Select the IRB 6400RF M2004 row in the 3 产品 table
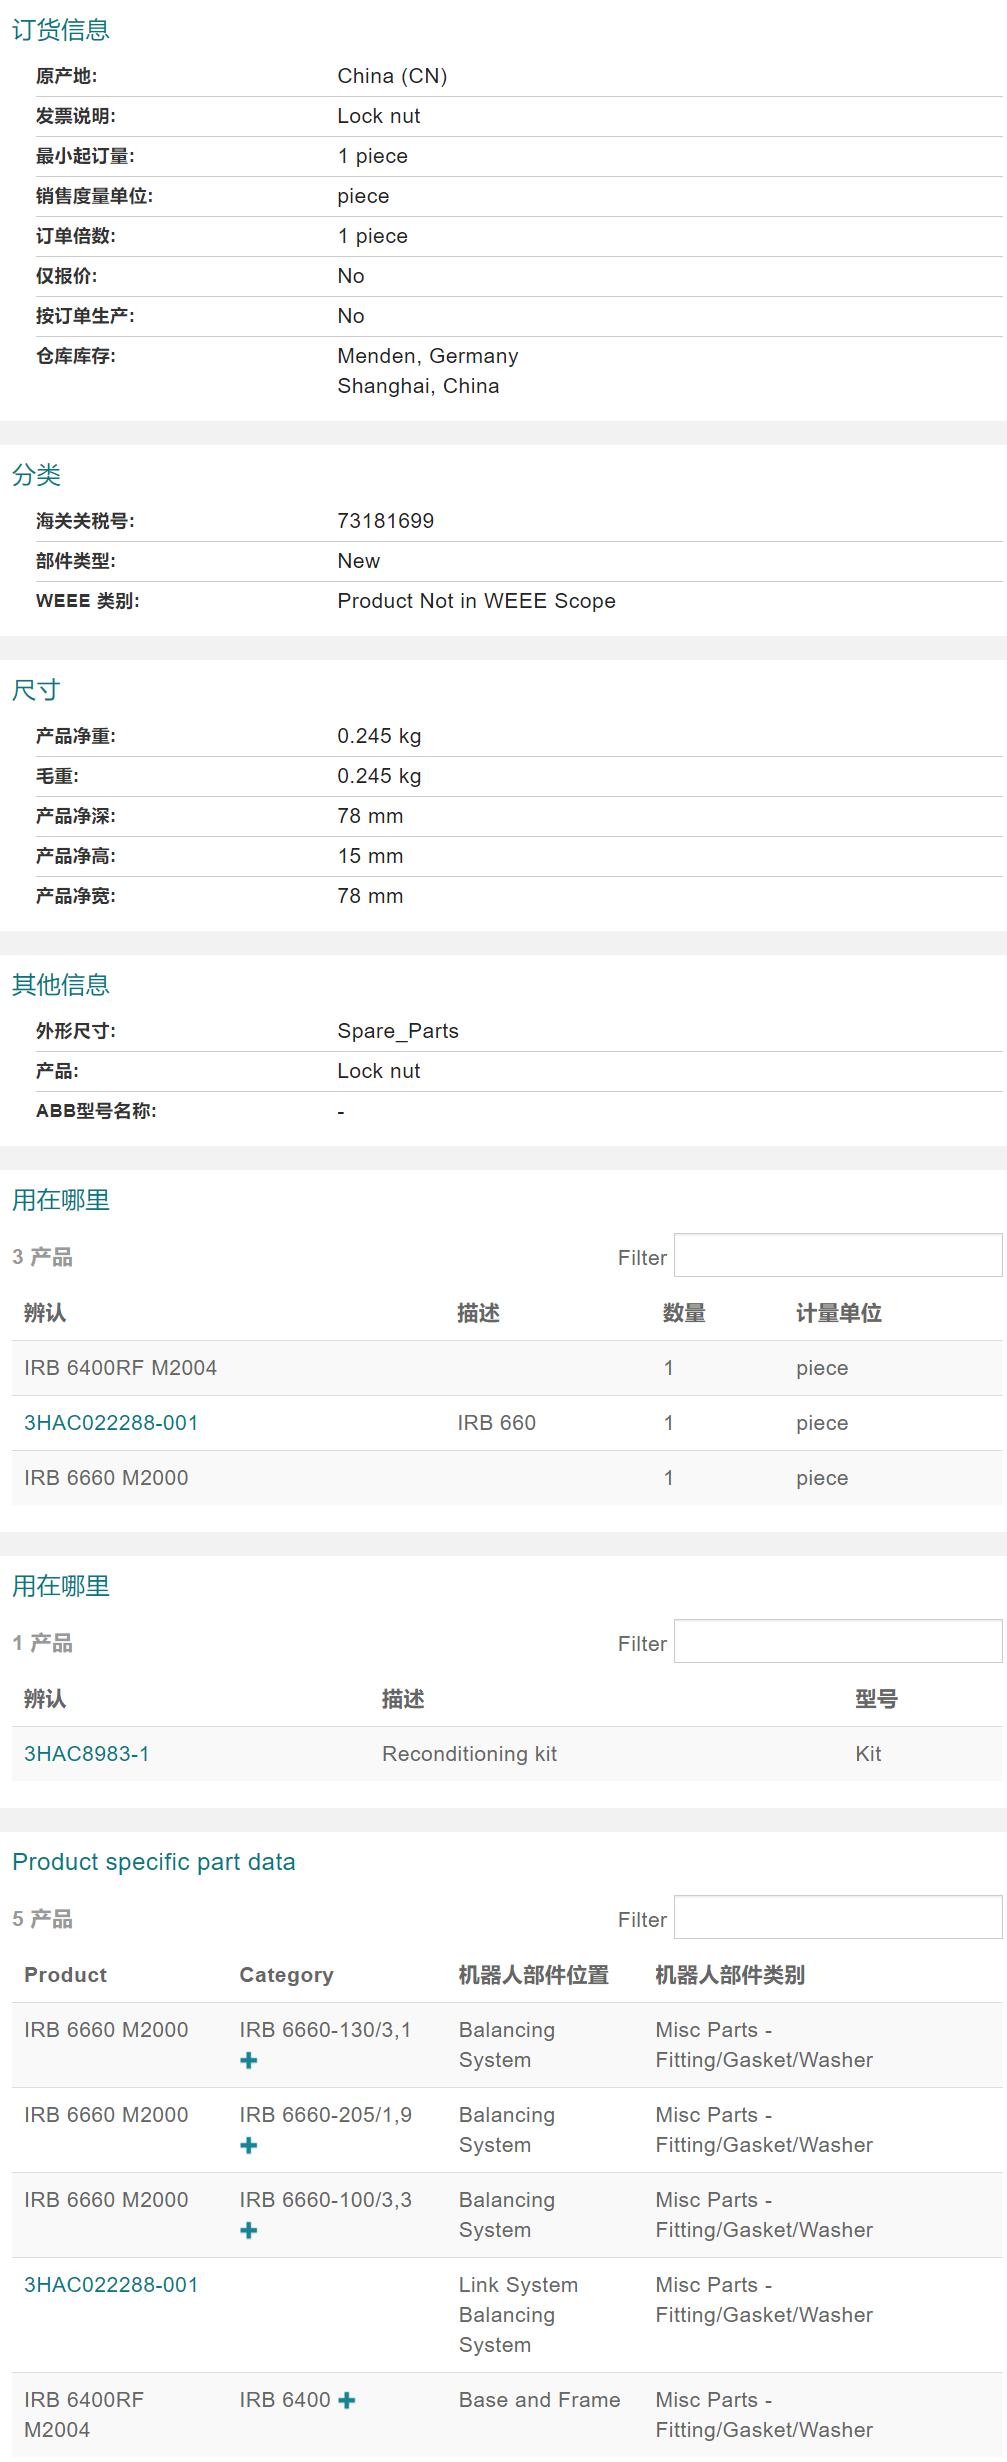The image size is (1007, 2462). [x=120, y=1368]
